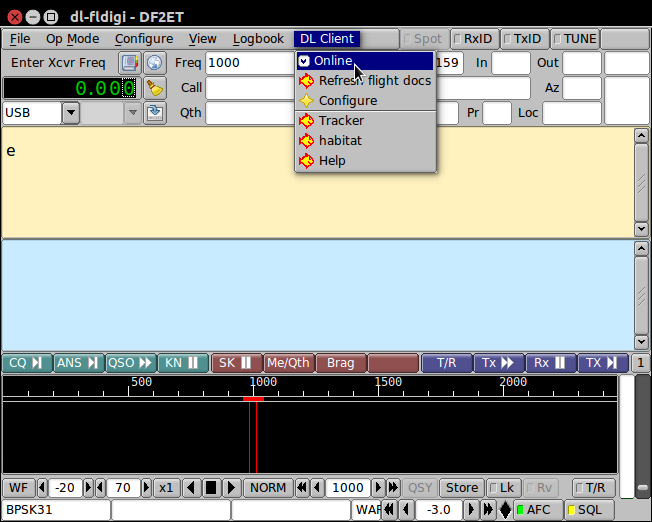Click the save contact icon button
The height and width of the screenshot is (522, 652).
(155, 113)
